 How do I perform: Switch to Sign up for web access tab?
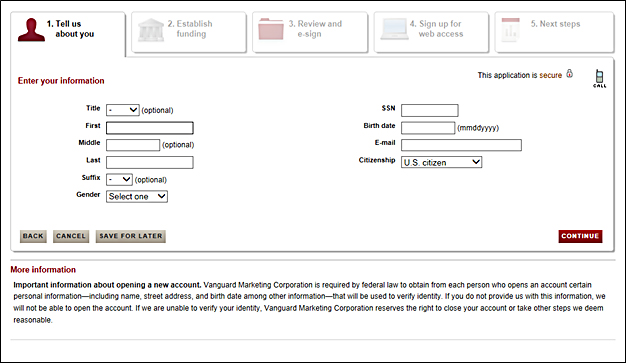[431, 32]
